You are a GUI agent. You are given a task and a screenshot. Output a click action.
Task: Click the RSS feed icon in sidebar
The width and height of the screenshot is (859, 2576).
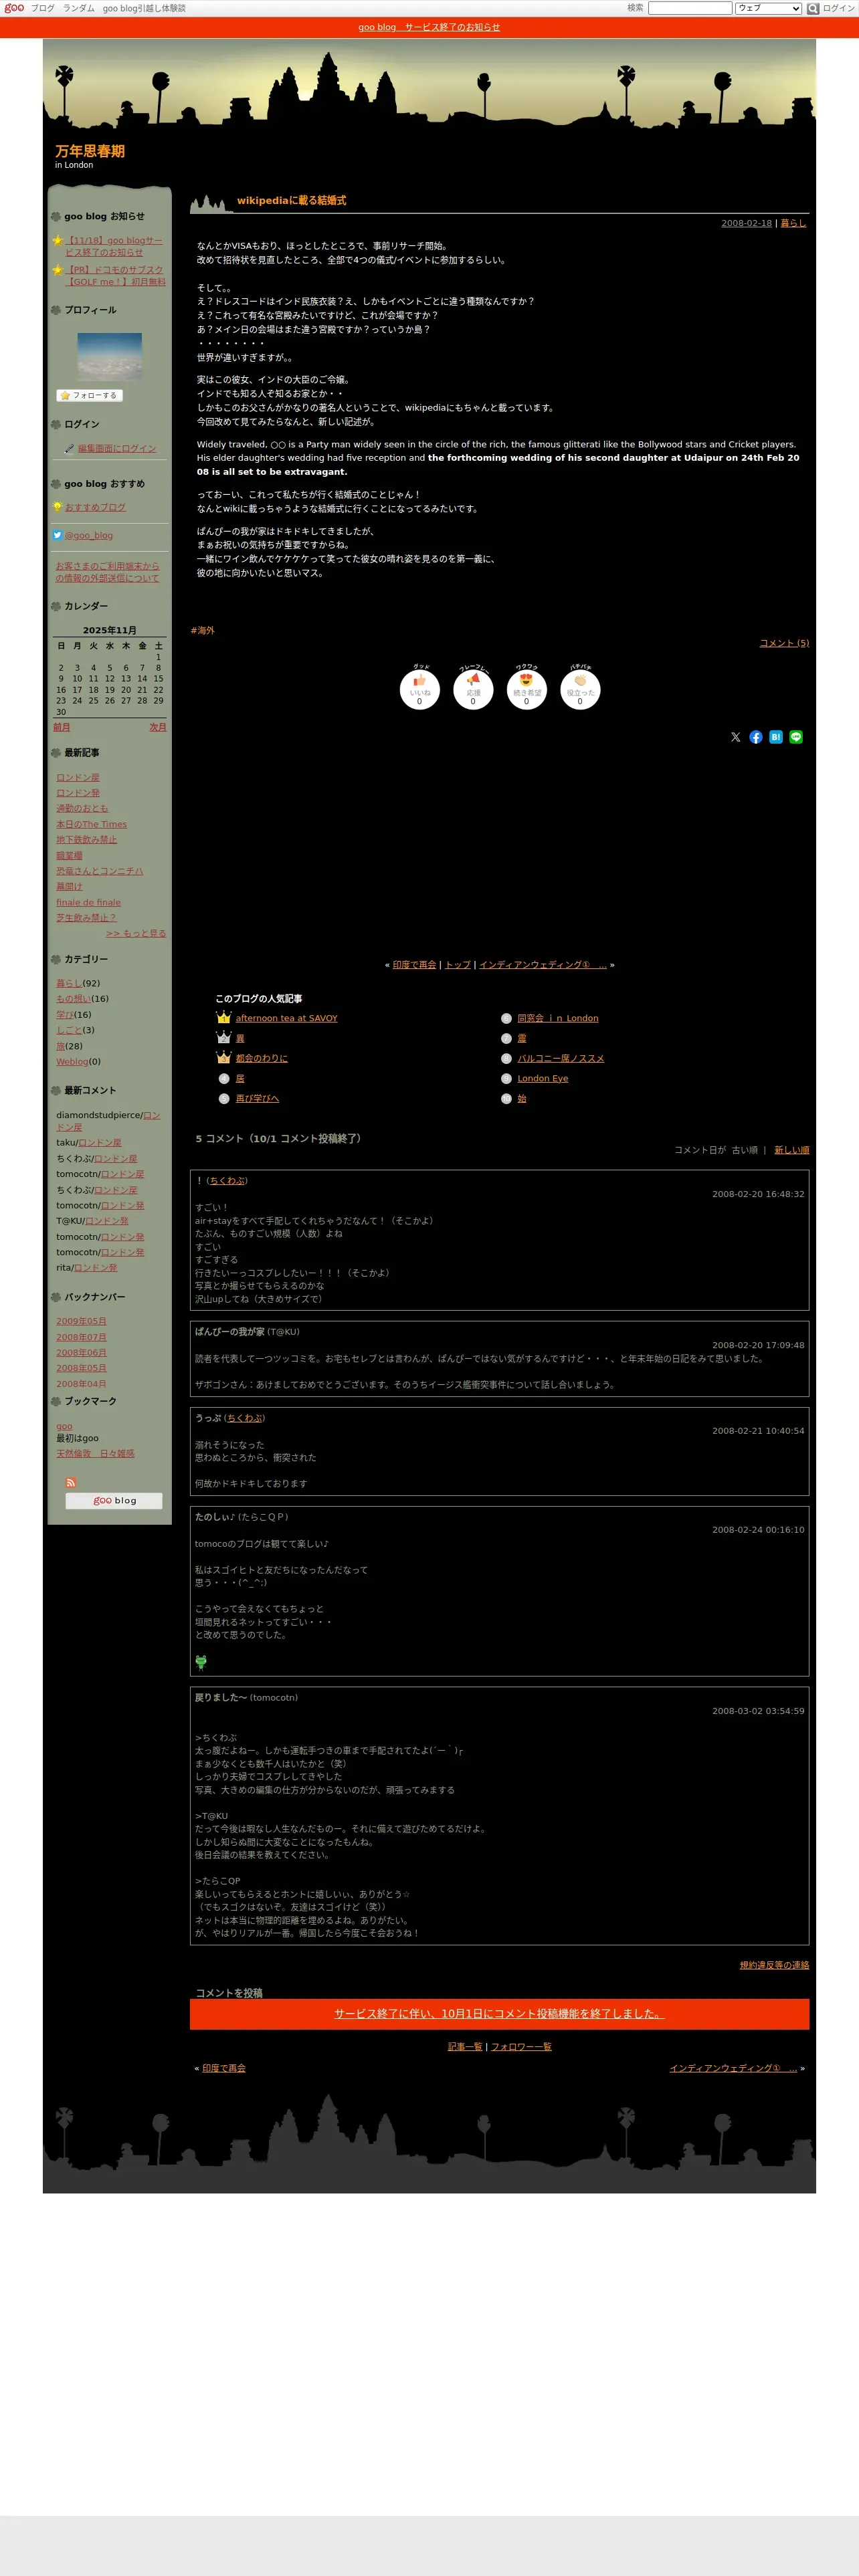coord(71,1482)
